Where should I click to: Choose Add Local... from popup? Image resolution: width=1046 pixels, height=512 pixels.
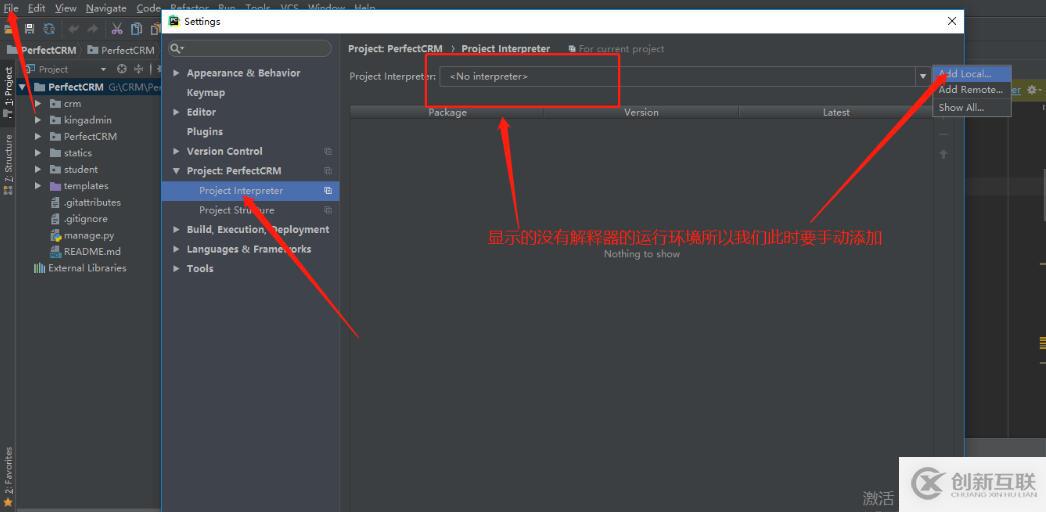coord(972,74)
